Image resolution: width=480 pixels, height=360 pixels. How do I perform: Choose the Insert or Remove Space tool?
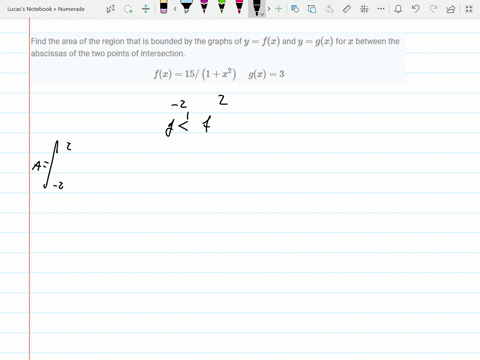coord(146,9)
